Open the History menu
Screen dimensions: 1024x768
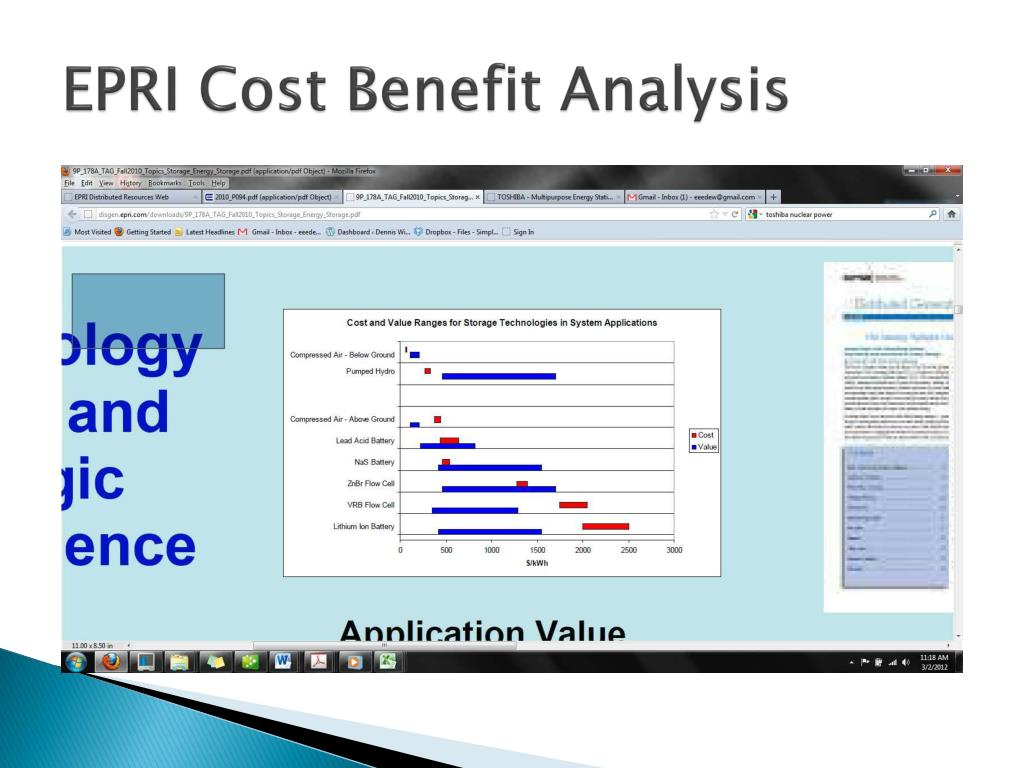coord(131,184)
